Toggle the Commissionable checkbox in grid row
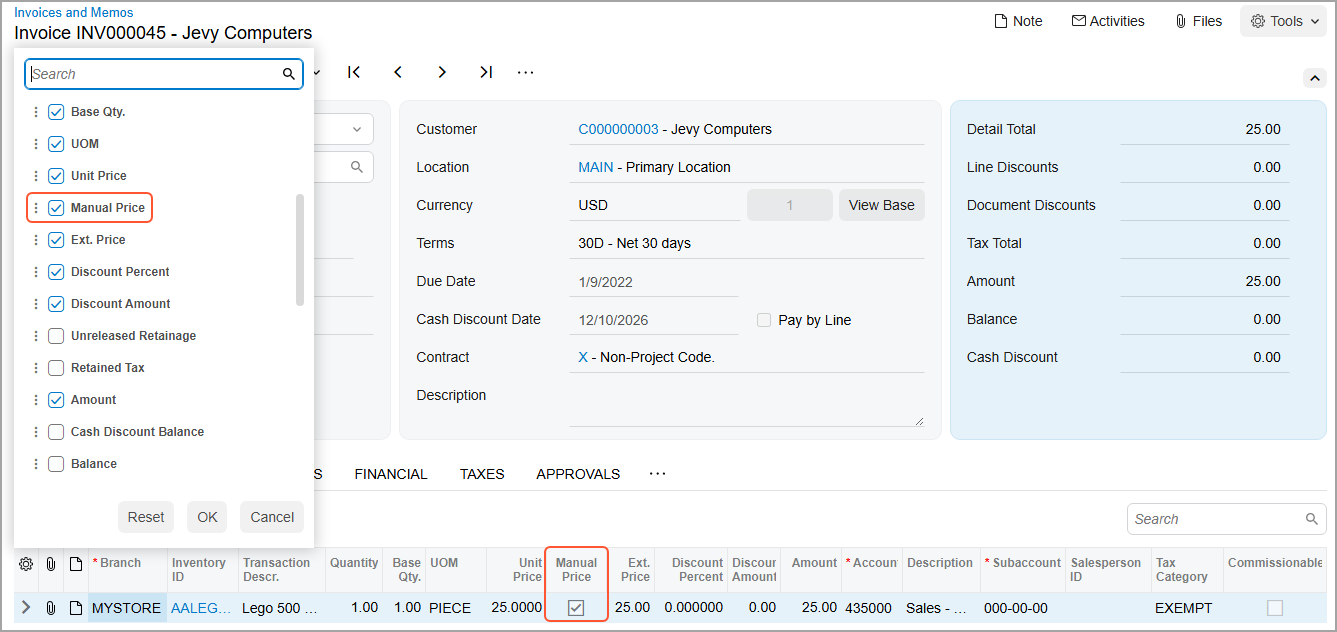 (x=1275, y=608)
